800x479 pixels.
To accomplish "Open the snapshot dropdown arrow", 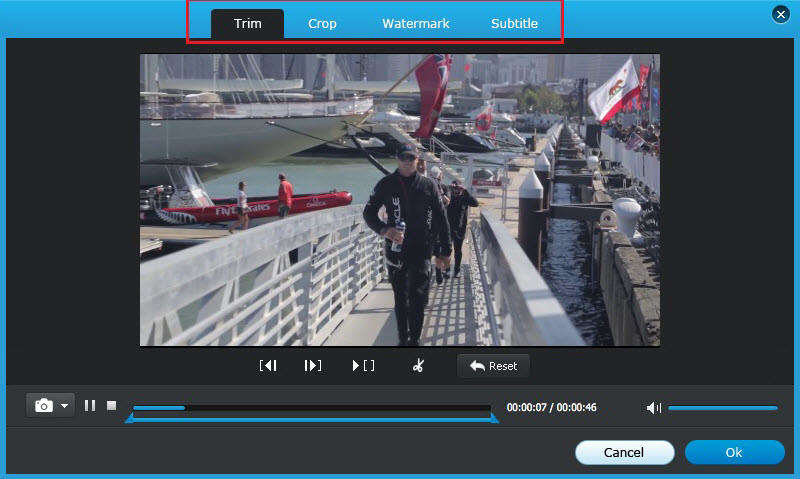I will click(x=65, y=406).
